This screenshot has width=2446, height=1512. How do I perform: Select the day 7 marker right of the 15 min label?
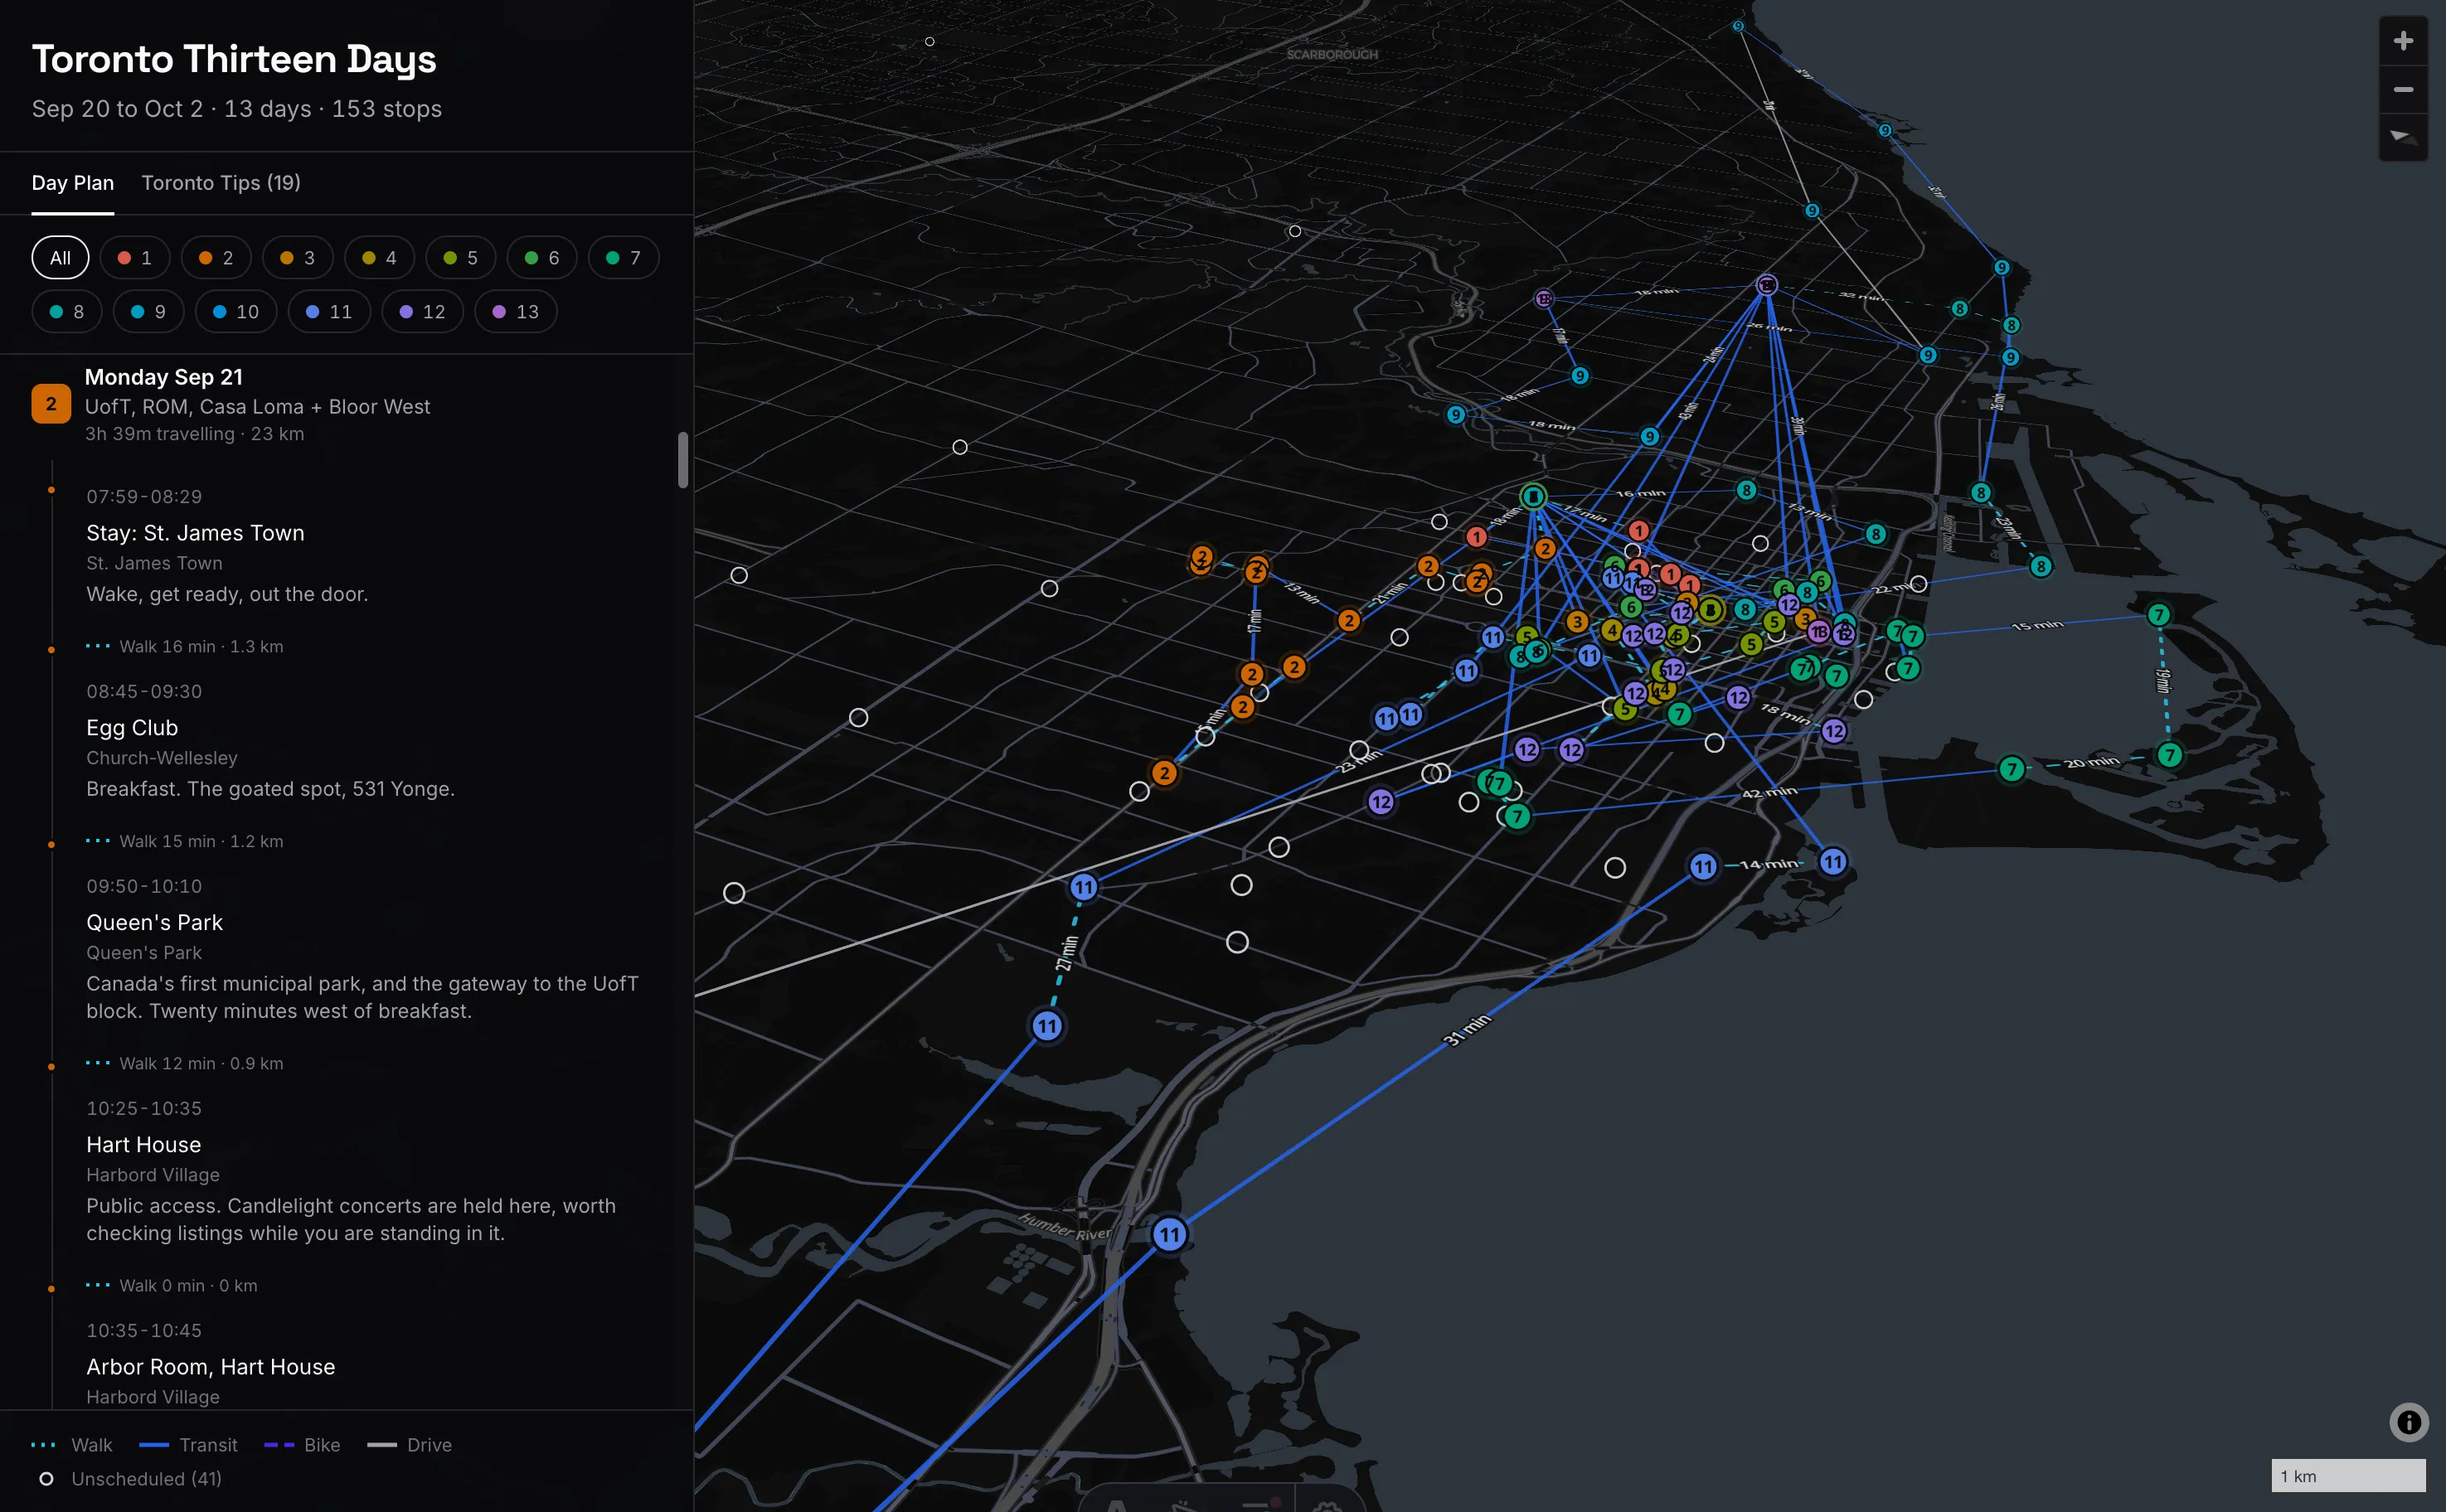coord(2158,614)
